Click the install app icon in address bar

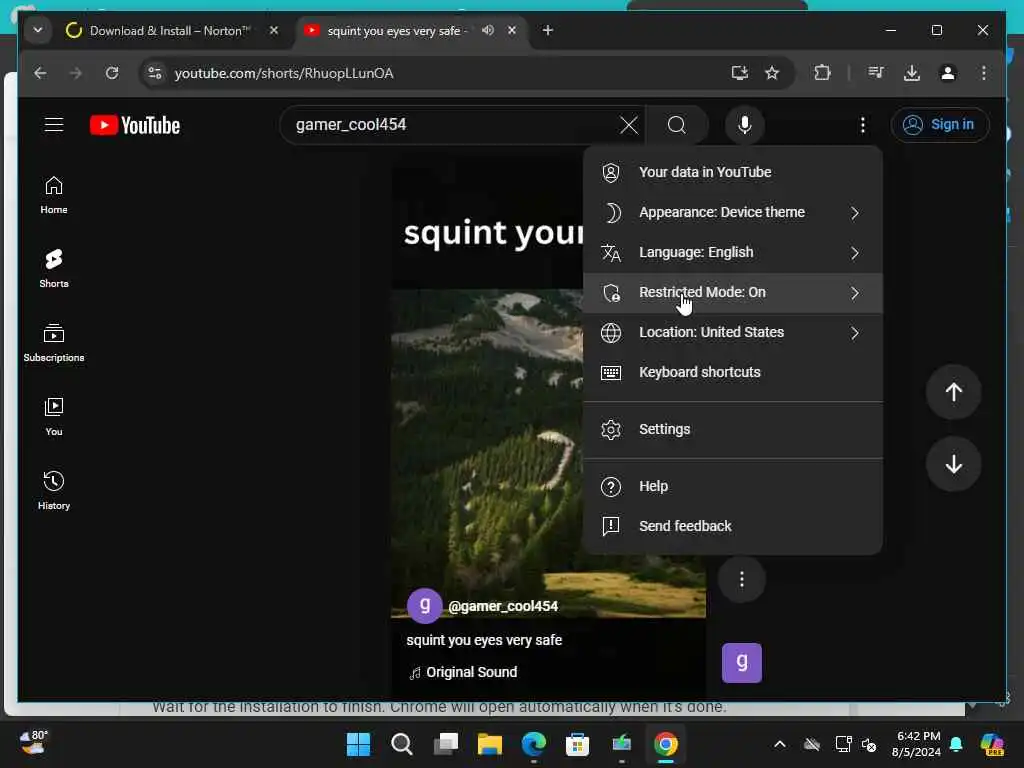[739, 73]
